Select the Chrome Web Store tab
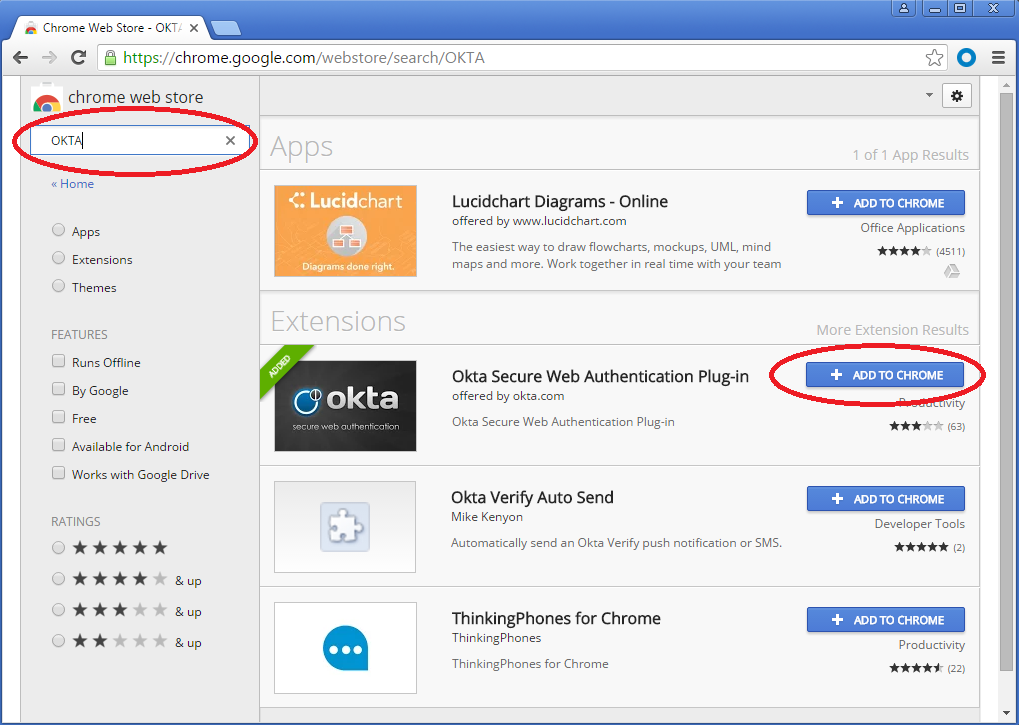The height and width of the screenshot is (725, 1019). 110,28
